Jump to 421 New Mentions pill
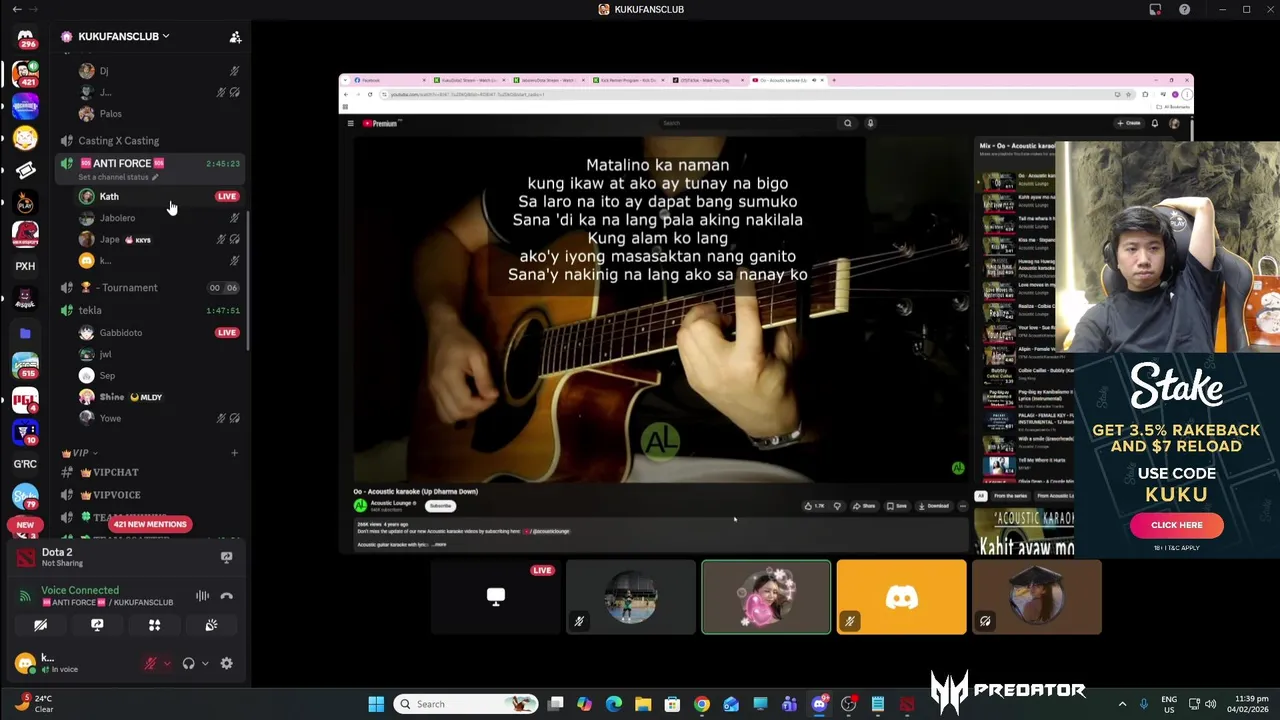Viewport: 1280px width, 720px height. (x=150, y=524)
